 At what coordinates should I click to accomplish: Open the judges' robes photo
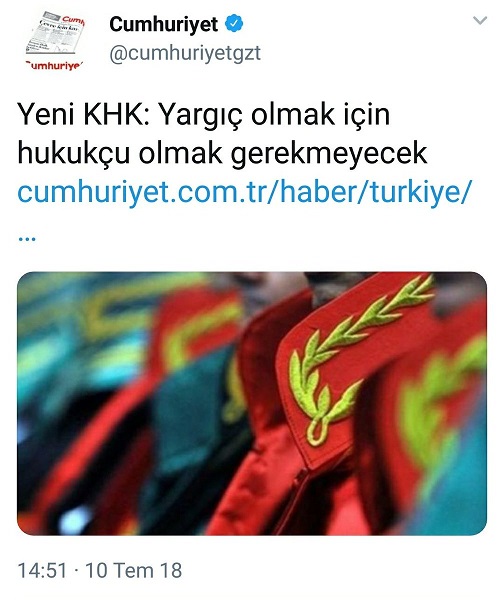point(252,403)
